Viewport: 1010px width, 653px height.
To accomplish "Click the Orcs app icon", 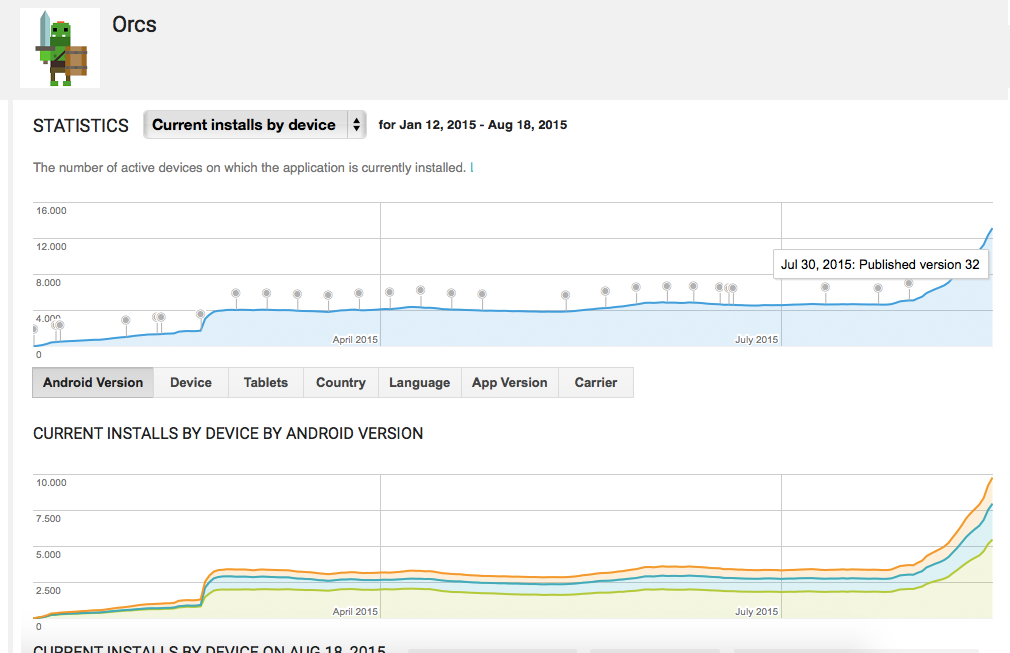I will pyautogui.click(x=60, y=48).
